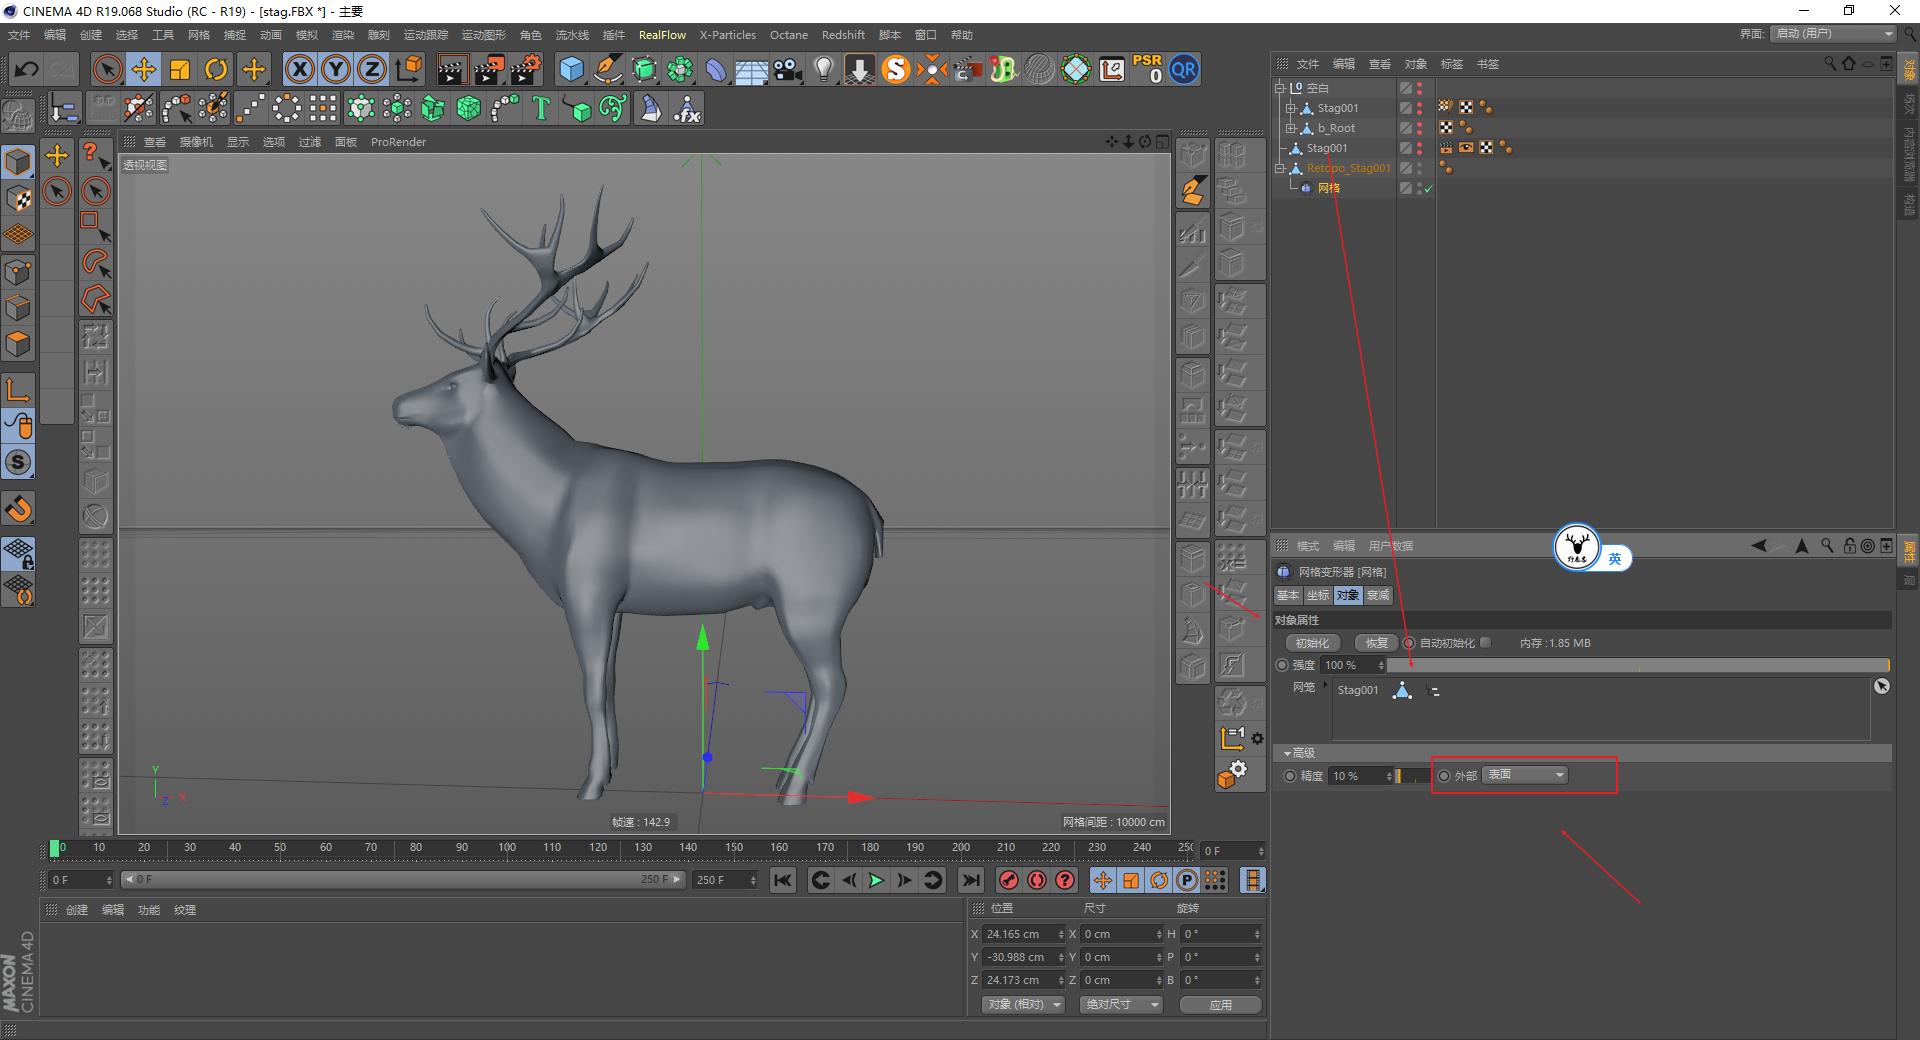Enable the 自动初始化 checkbox
The height and width of the screenshot is (1040, 1920).
coord(1486,642)
